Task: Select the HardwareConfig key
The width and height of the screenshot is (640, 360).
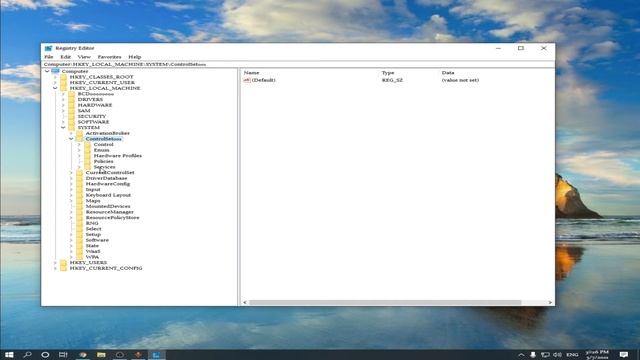Action: (108, 184)
